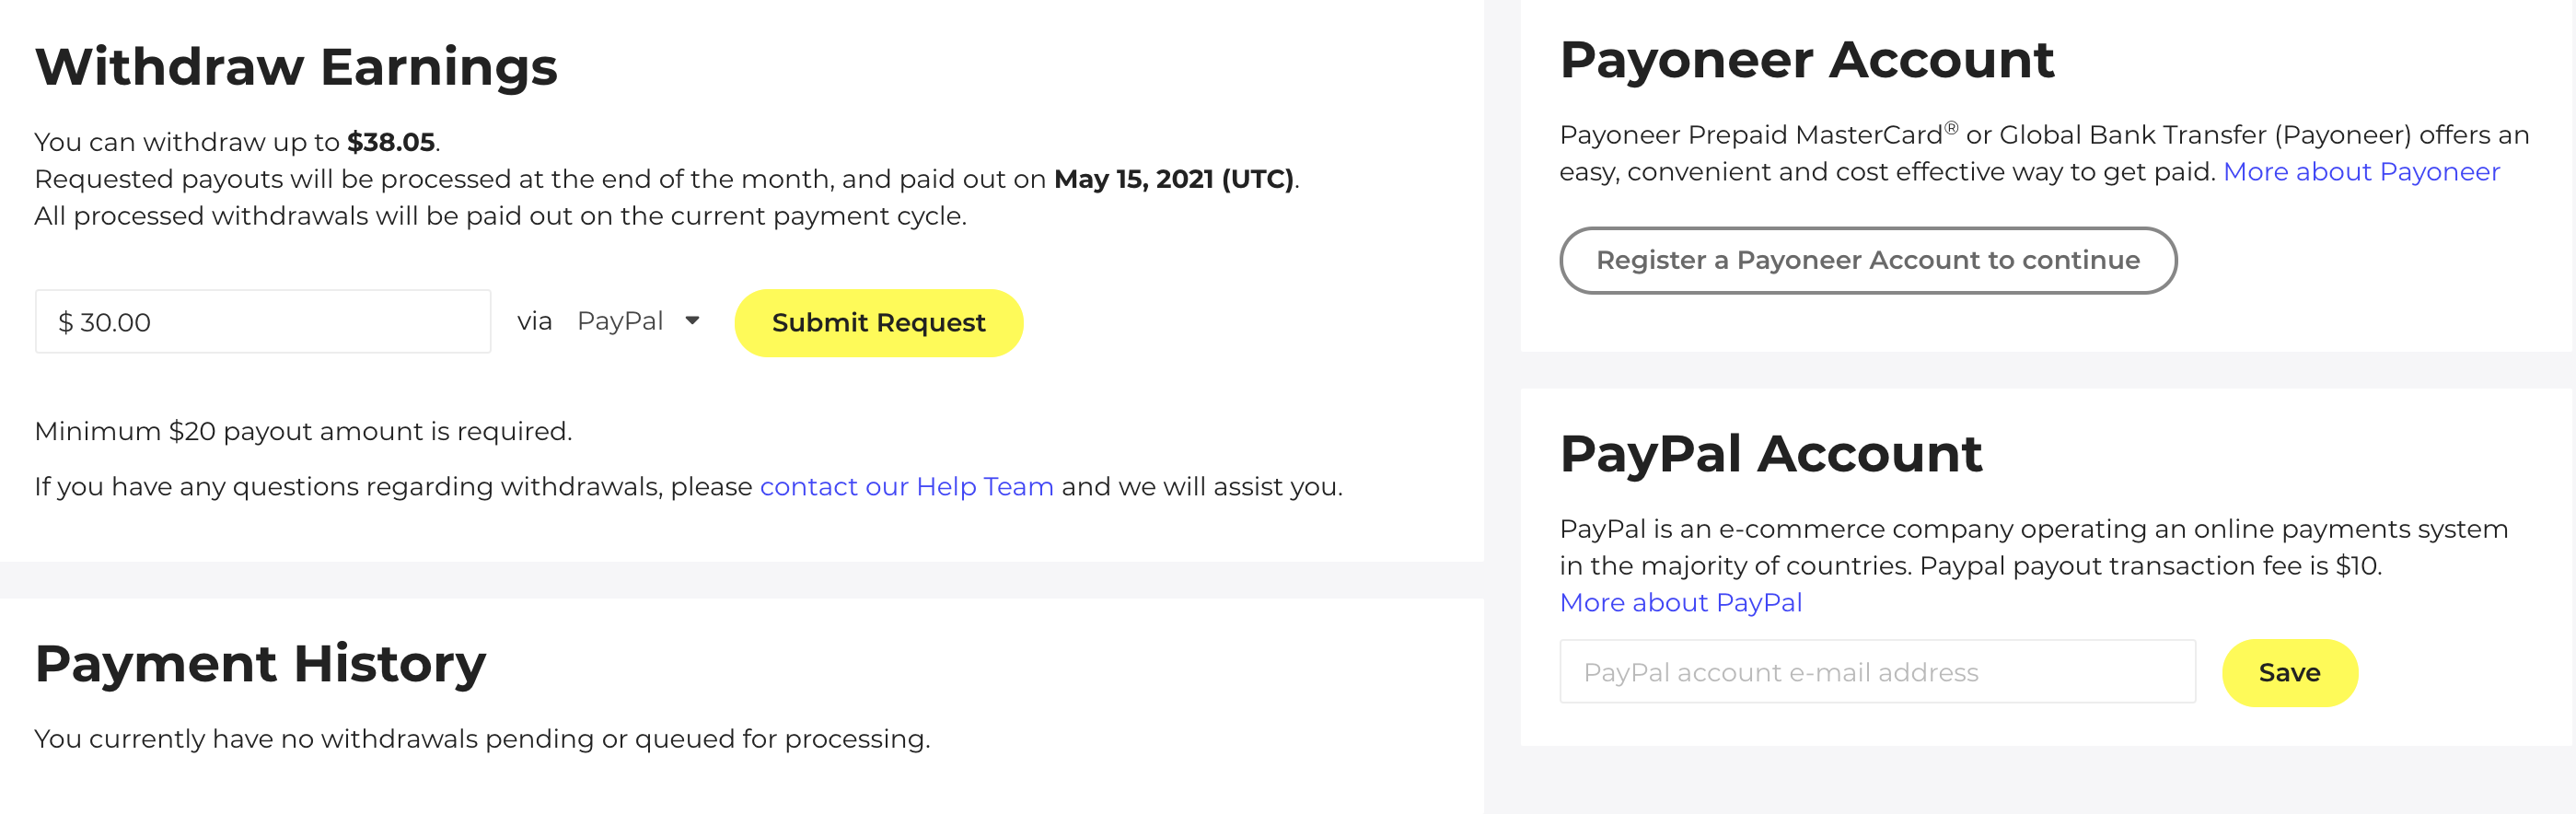Click the no withdrawals pending message
2576x814 pixels.
point(482,739)
